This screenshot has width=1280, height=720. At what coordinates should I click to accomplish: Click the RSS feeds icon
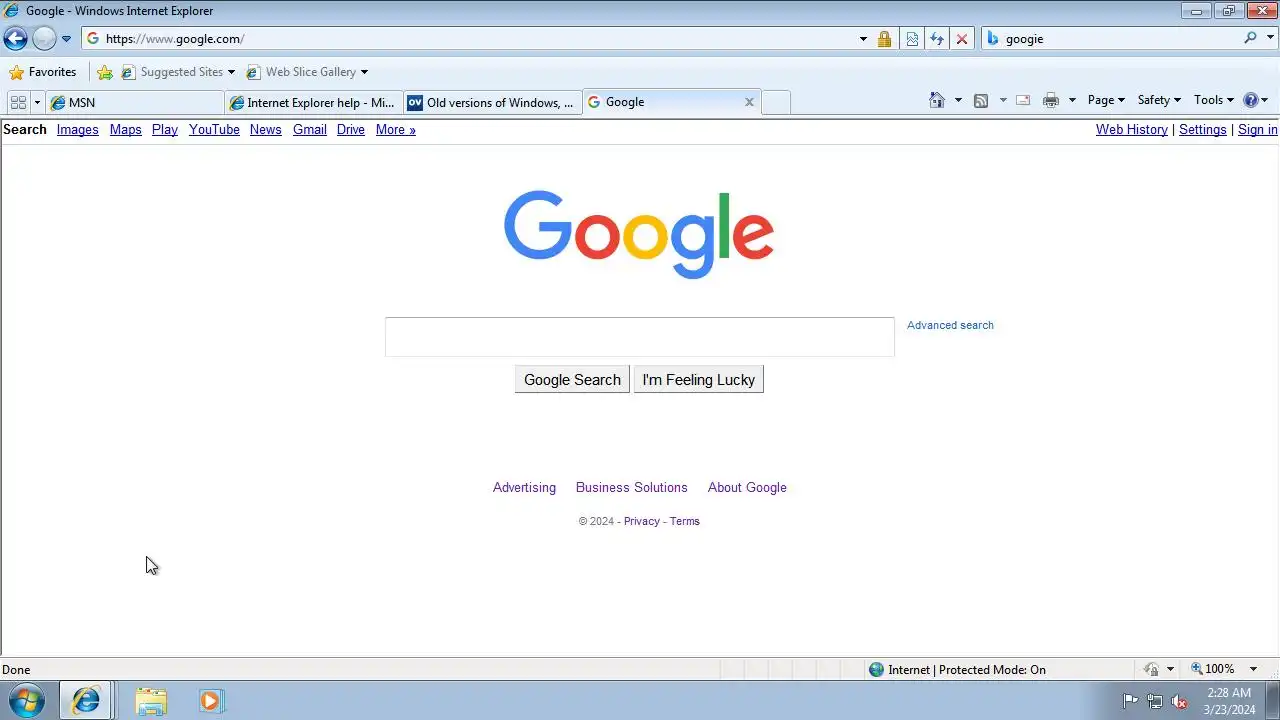981,100
